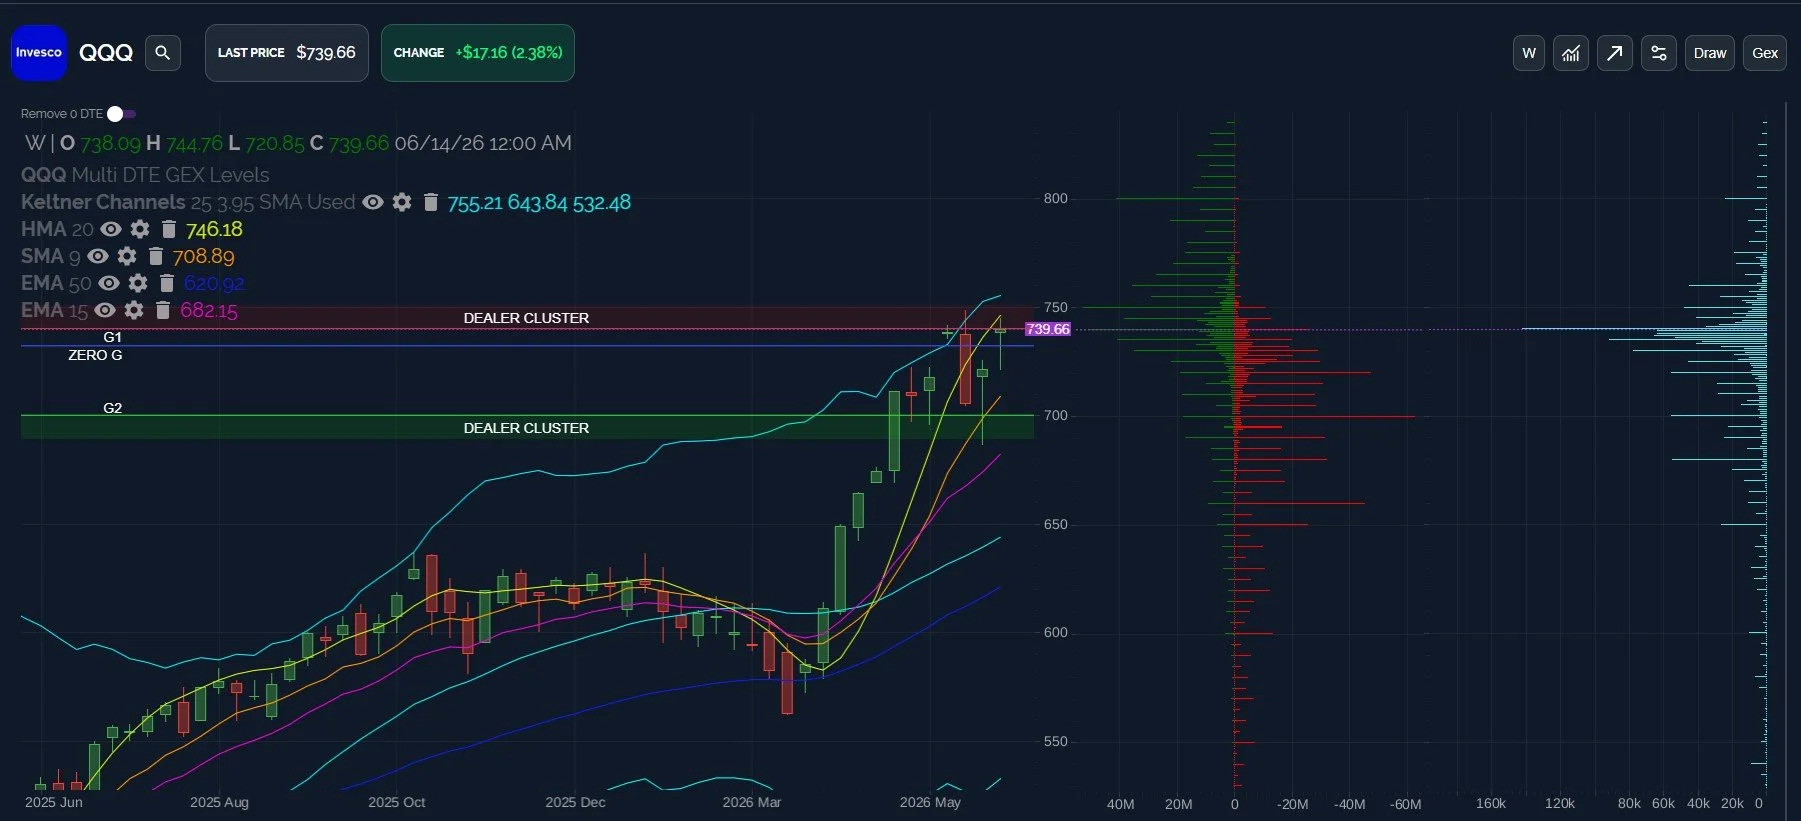
Task: Click the G2 level label
Action: (112, 408)
